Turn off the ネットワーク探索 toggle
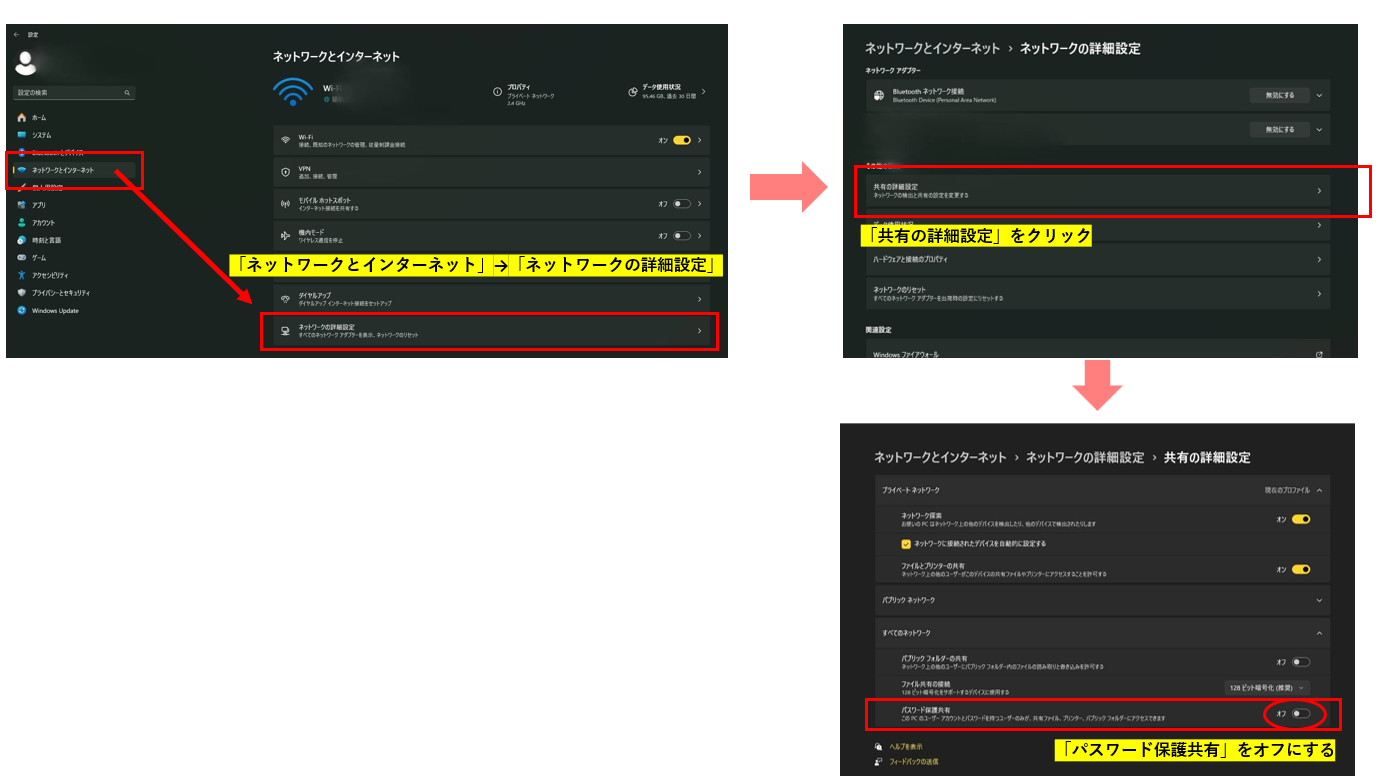 (1301, 519)
